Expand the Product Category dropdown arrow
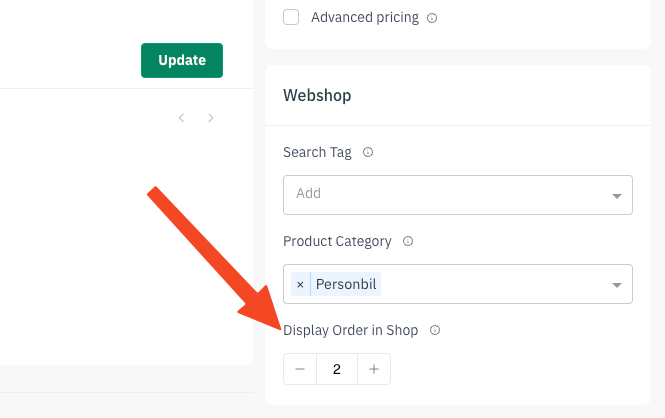The width and height of the screenshot is (665, 418). pos(617,285)
